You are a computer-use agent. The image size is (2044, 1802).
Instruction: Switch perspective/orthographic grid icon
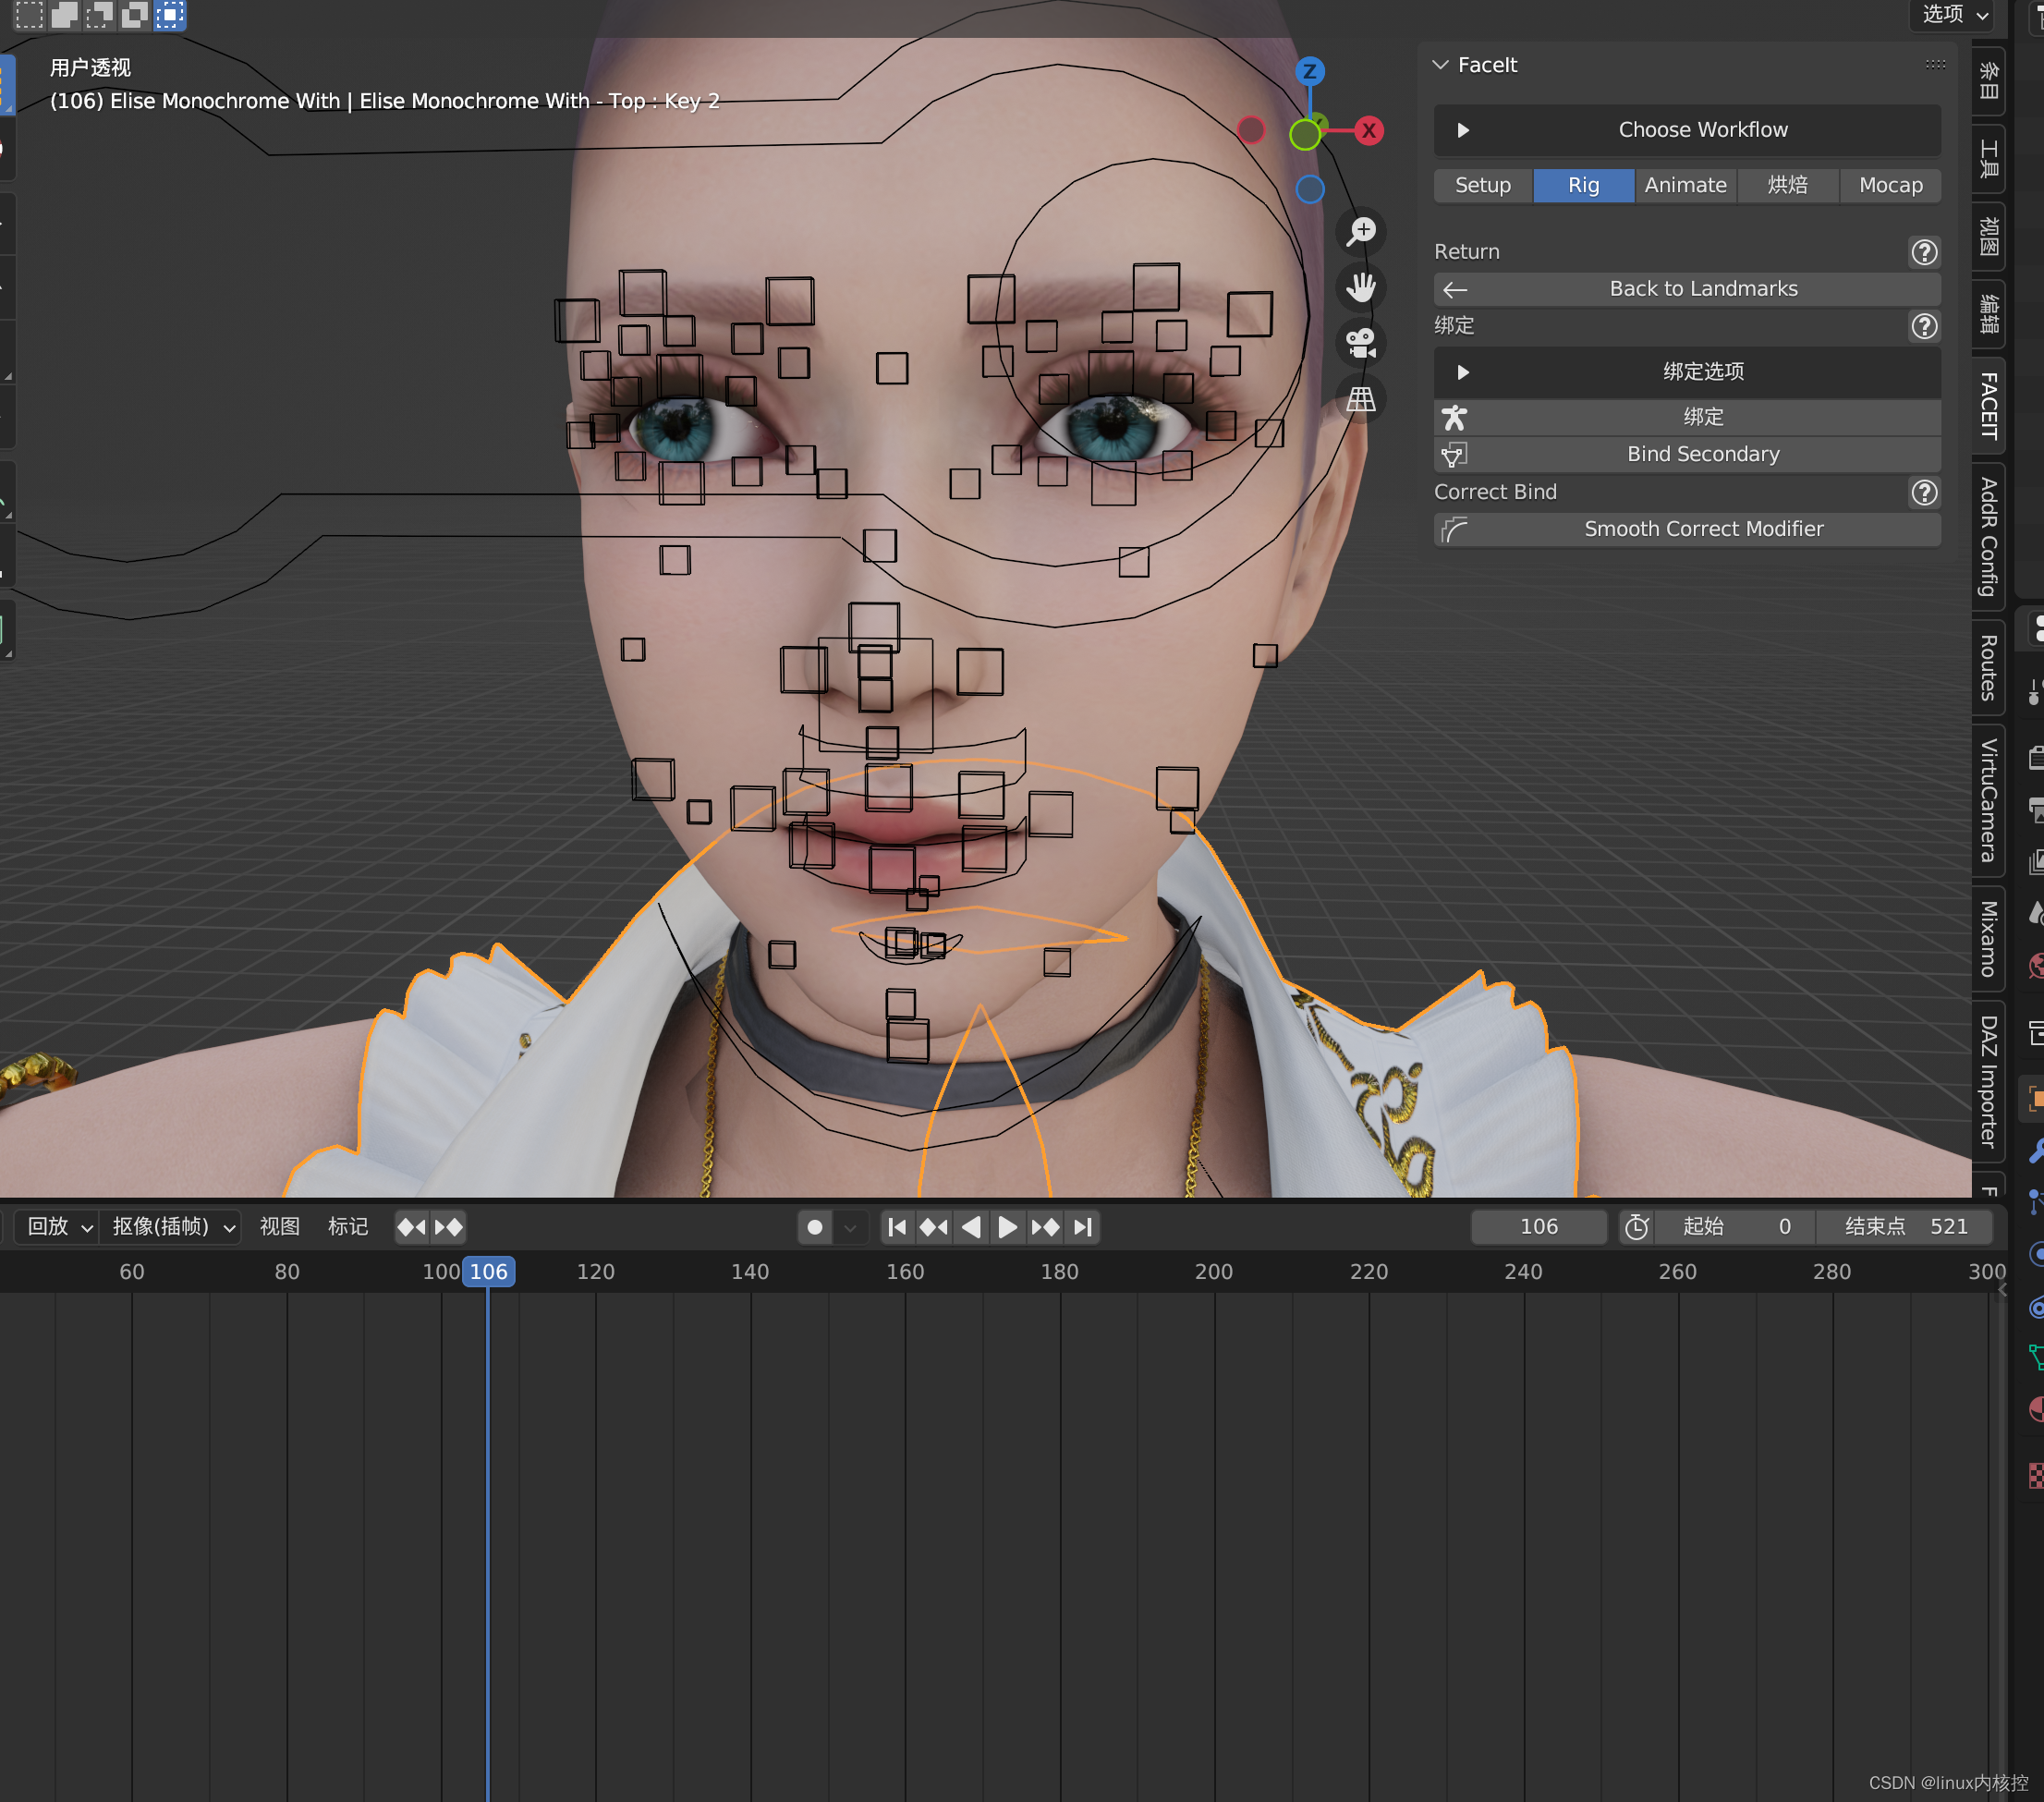(1361, 399)
